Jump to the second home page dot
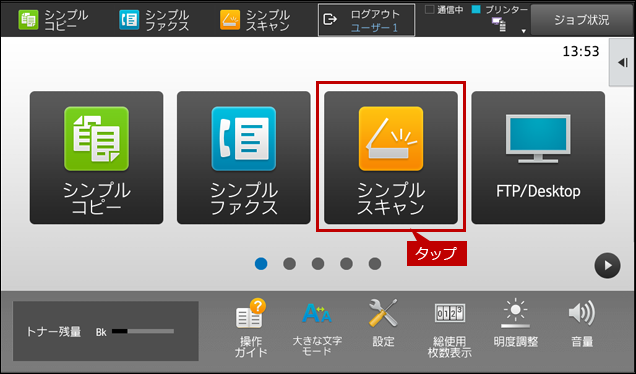 click(289, 264)
